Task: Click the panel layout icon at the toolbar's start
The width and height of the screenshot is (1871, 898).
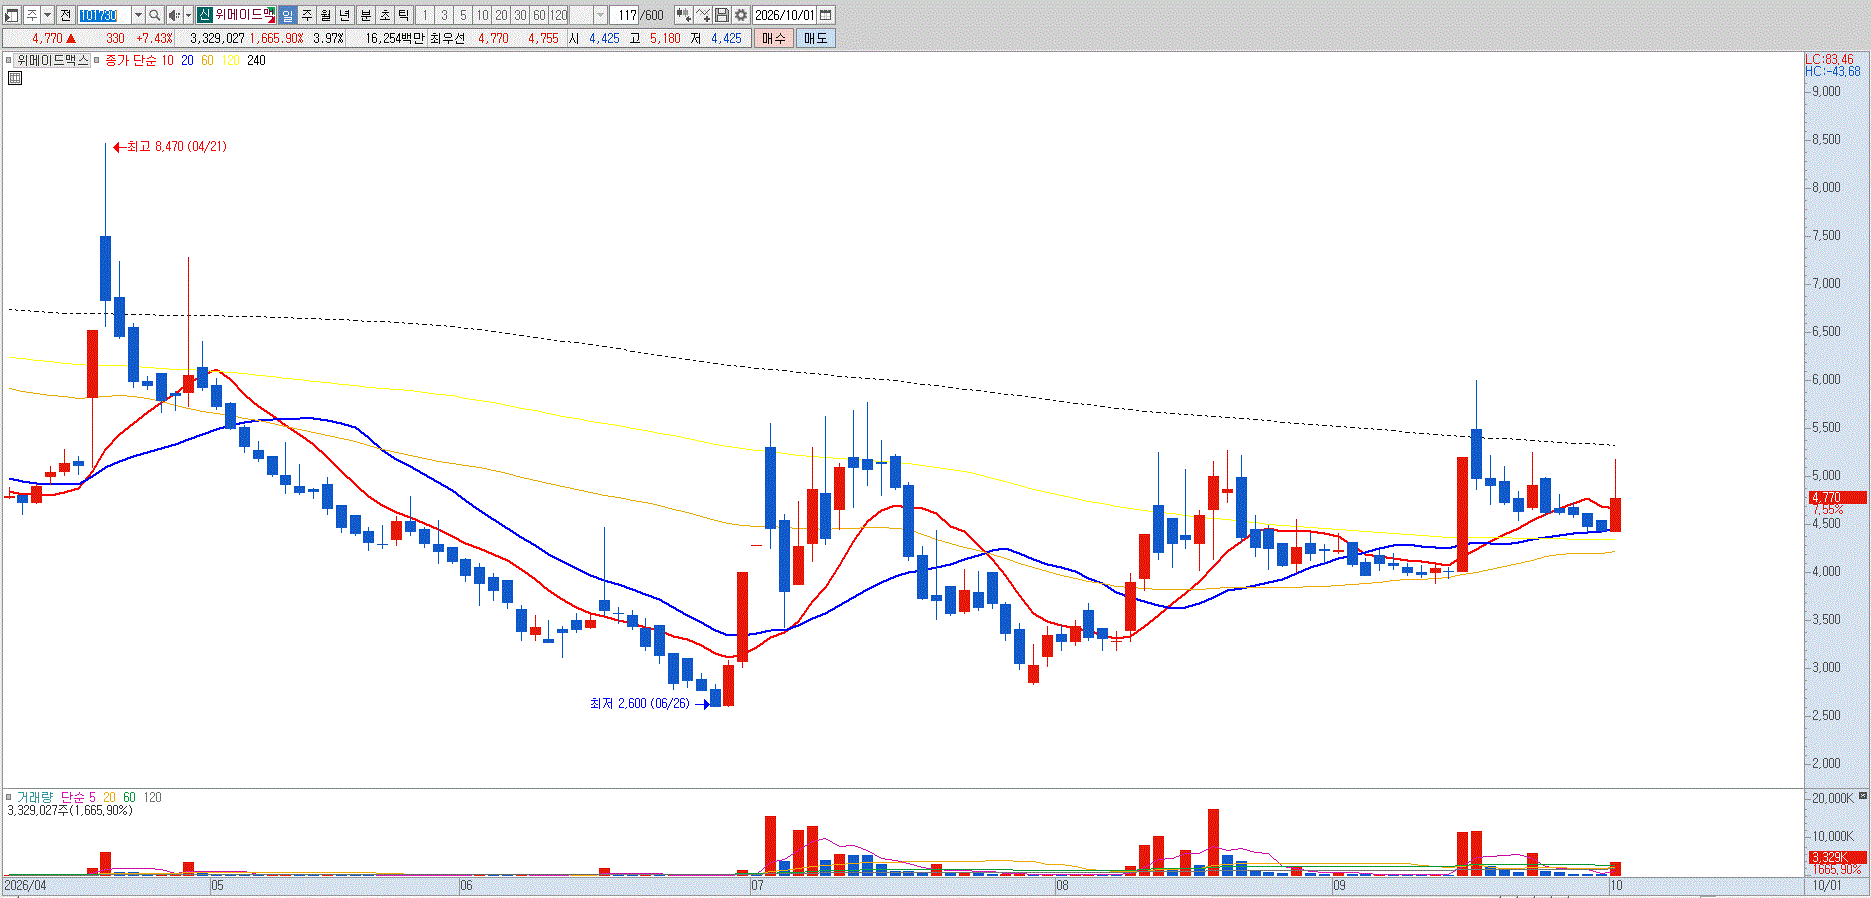Action: 12,15
